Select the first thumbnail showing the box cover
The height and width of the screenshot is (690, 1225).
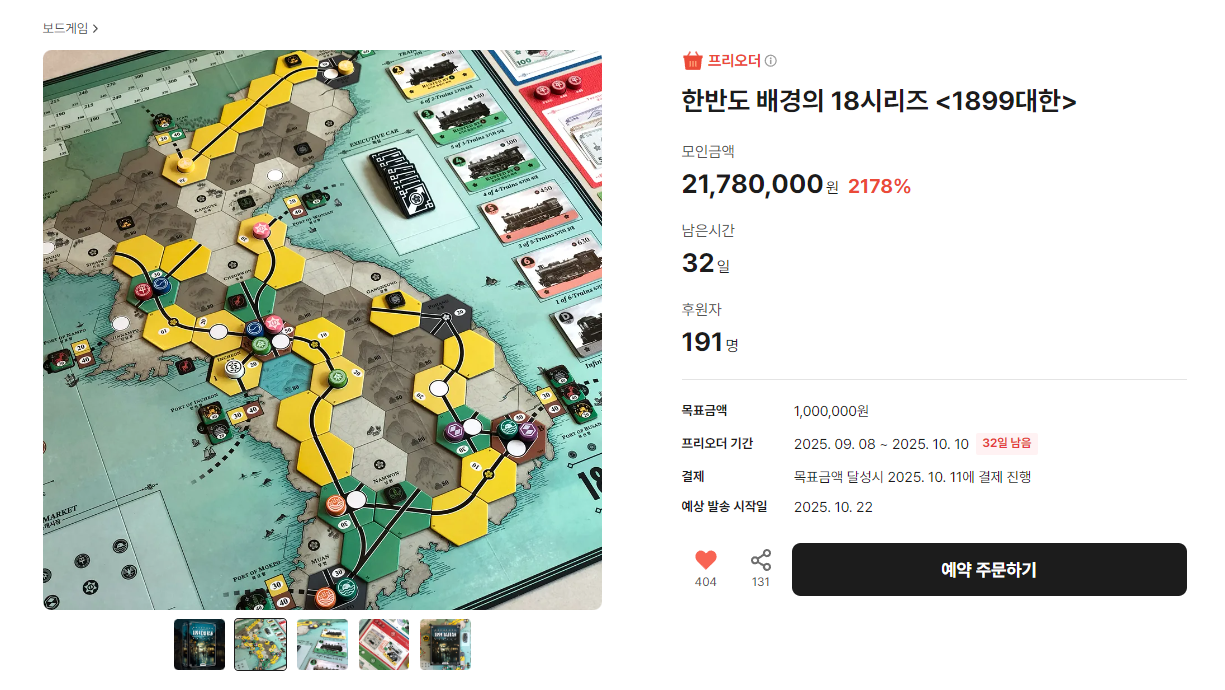[198, 644]
